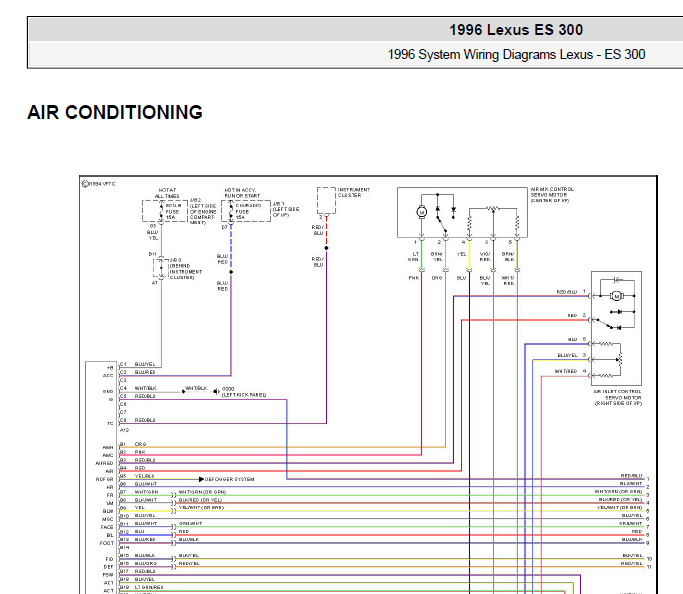
Task: Click the "1996 Lexus ES 300" title
Action: tap(516, 30)
